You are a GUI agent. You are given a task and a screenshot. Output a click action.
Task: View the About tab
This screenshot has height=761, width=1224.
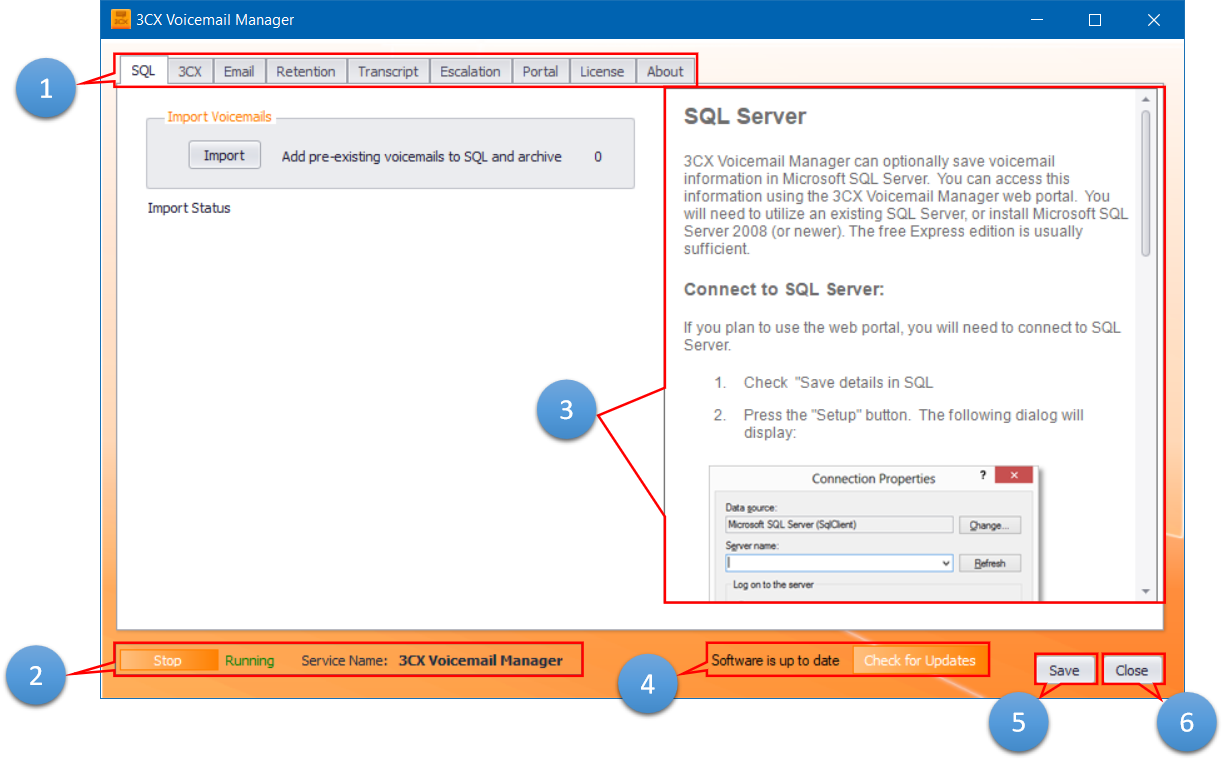(665, 70)
